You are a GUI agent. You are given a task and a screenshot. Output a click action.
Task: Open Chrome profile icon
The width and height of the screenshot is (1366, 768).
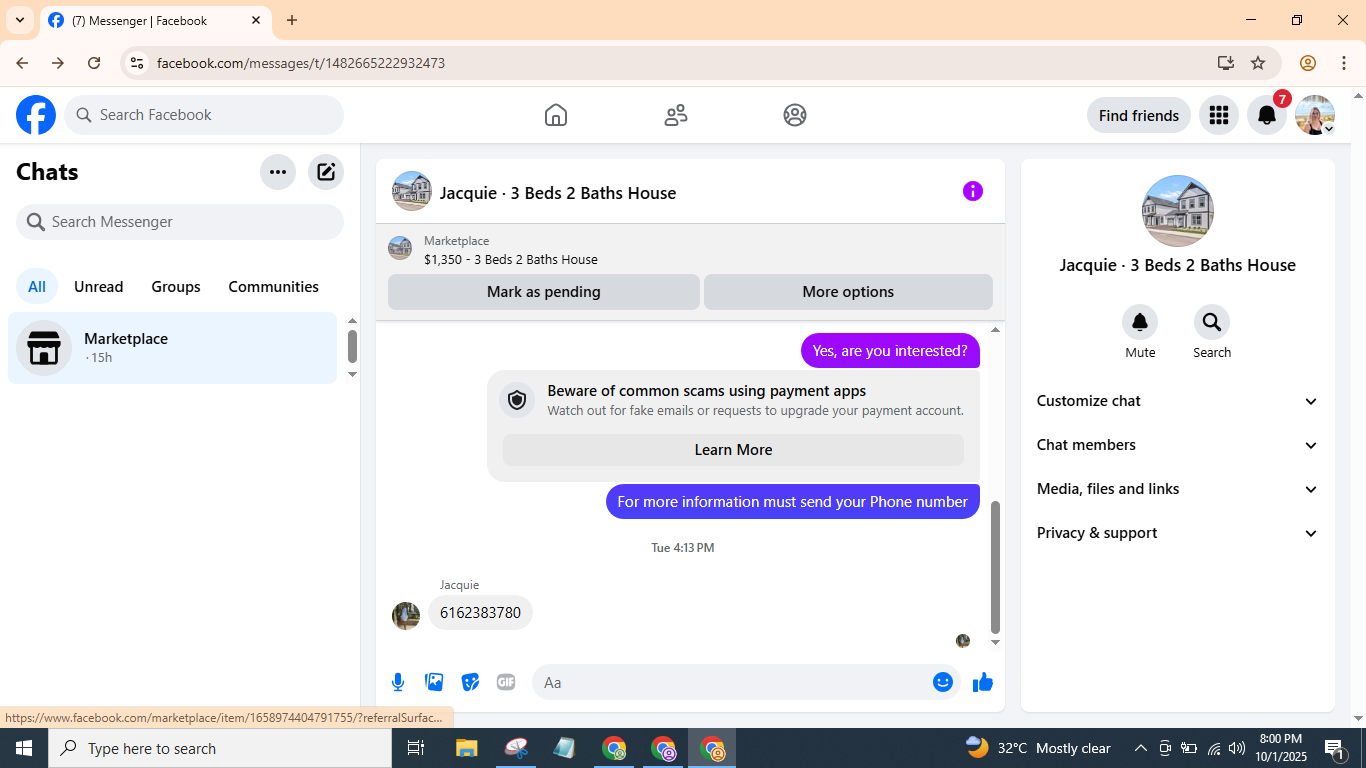coord(1308,63)
